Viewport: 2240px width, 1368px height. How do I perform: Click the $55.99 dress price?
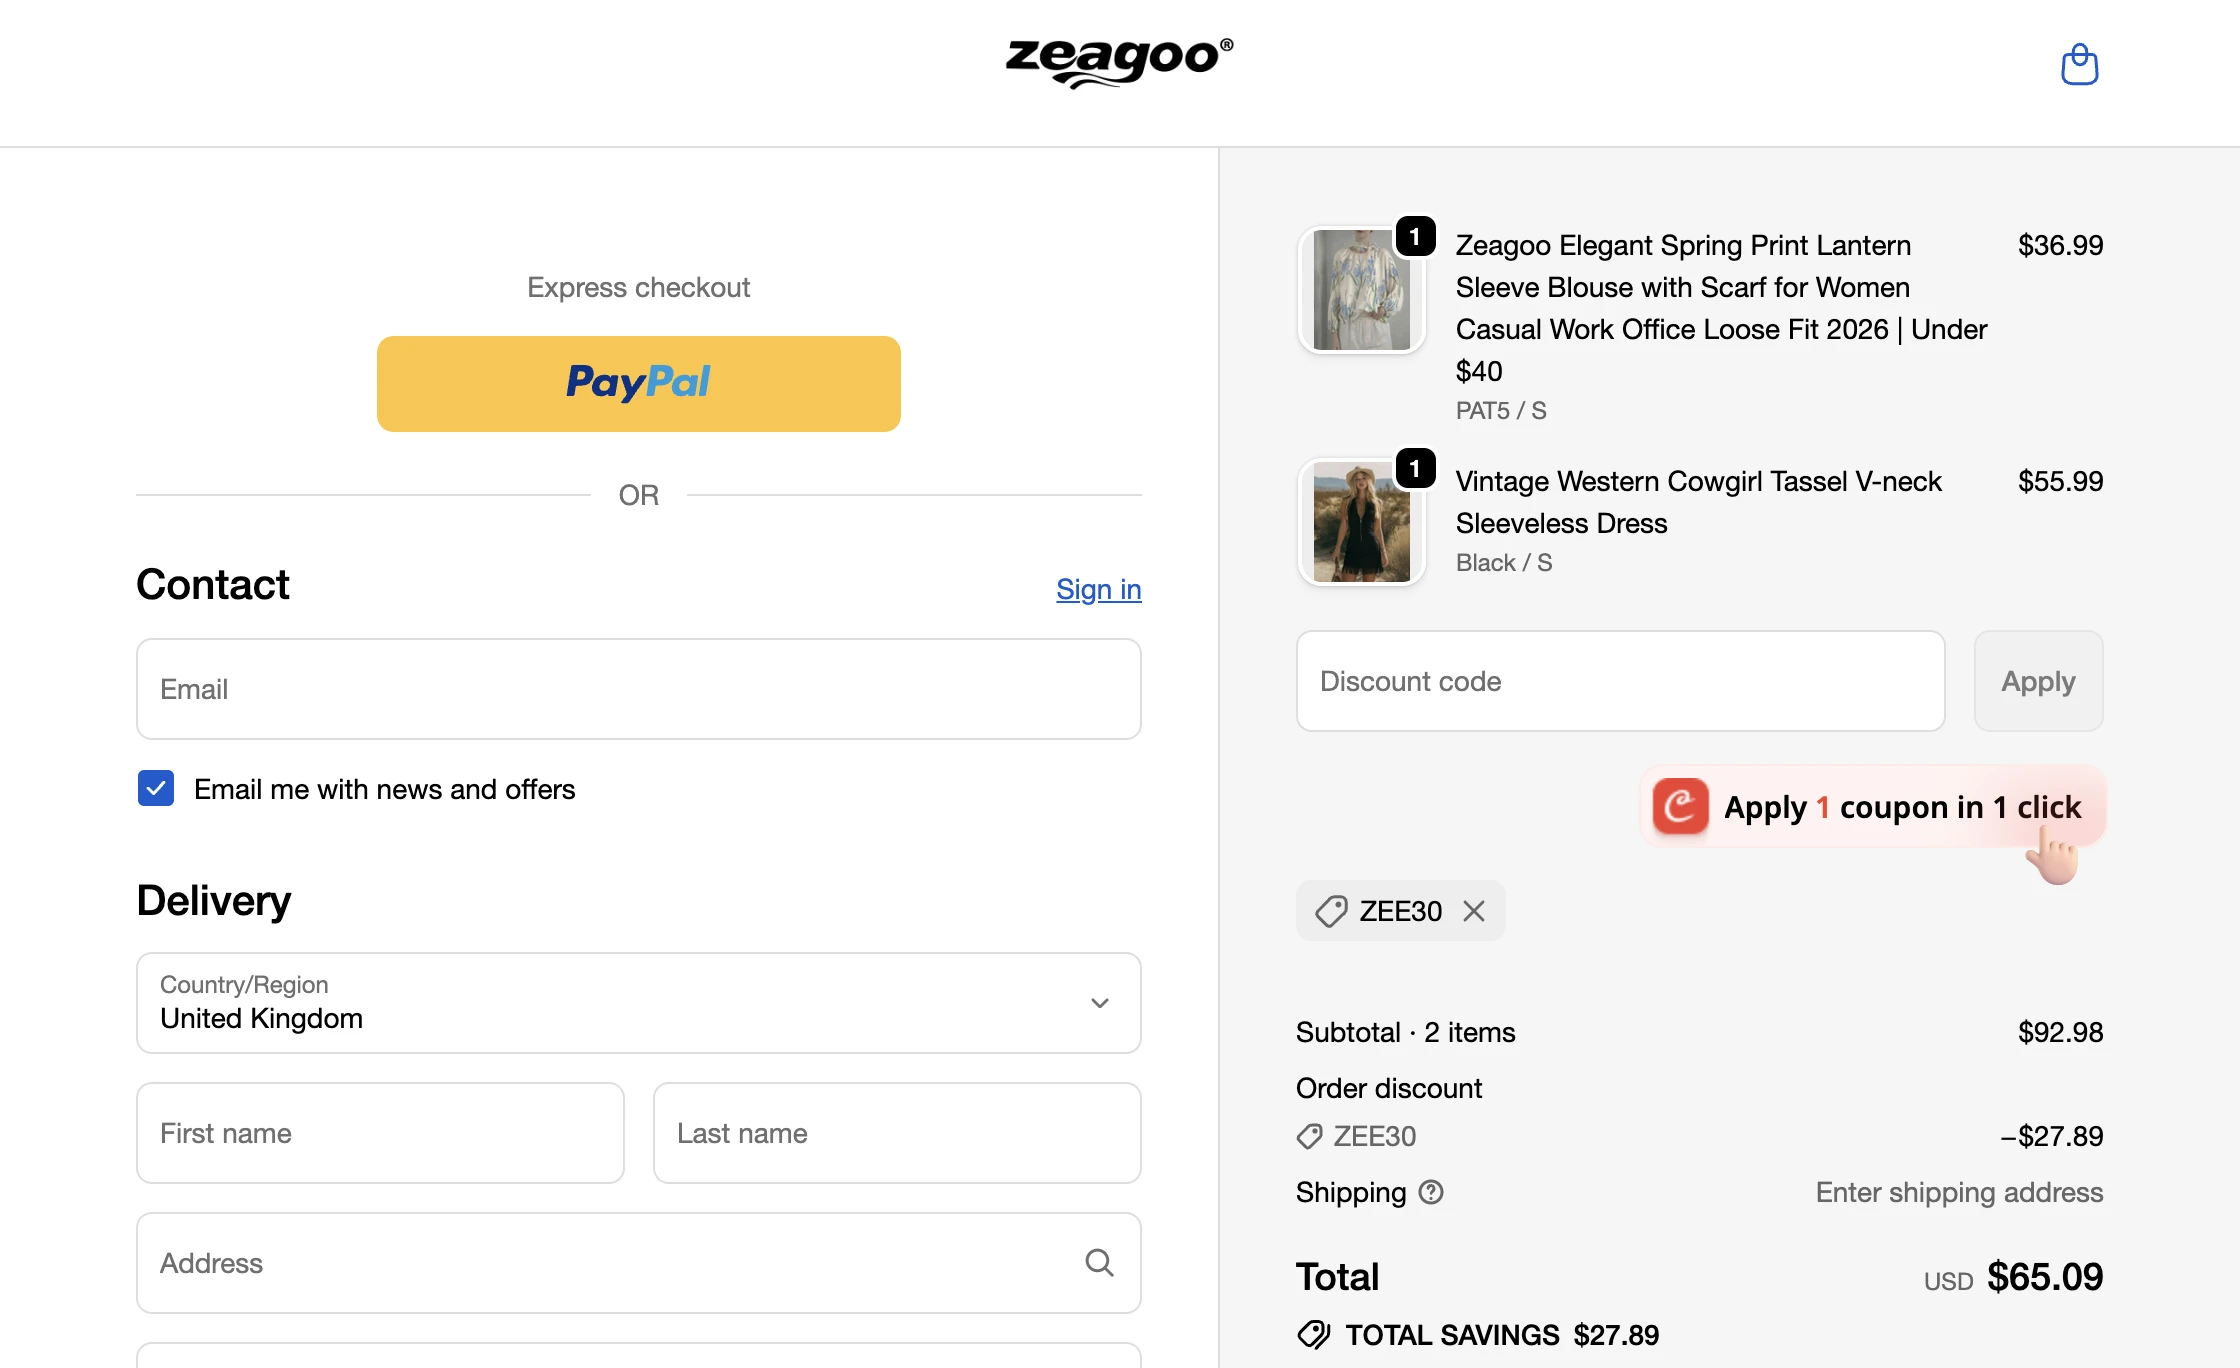[x=2060, y=481]
